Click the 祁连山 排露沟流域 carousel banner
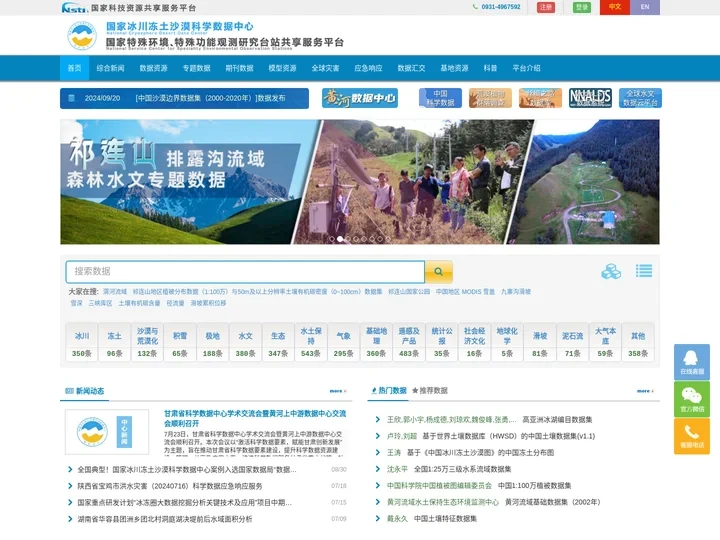This screenshot has height=540, width=720. (x=360, y=182)
